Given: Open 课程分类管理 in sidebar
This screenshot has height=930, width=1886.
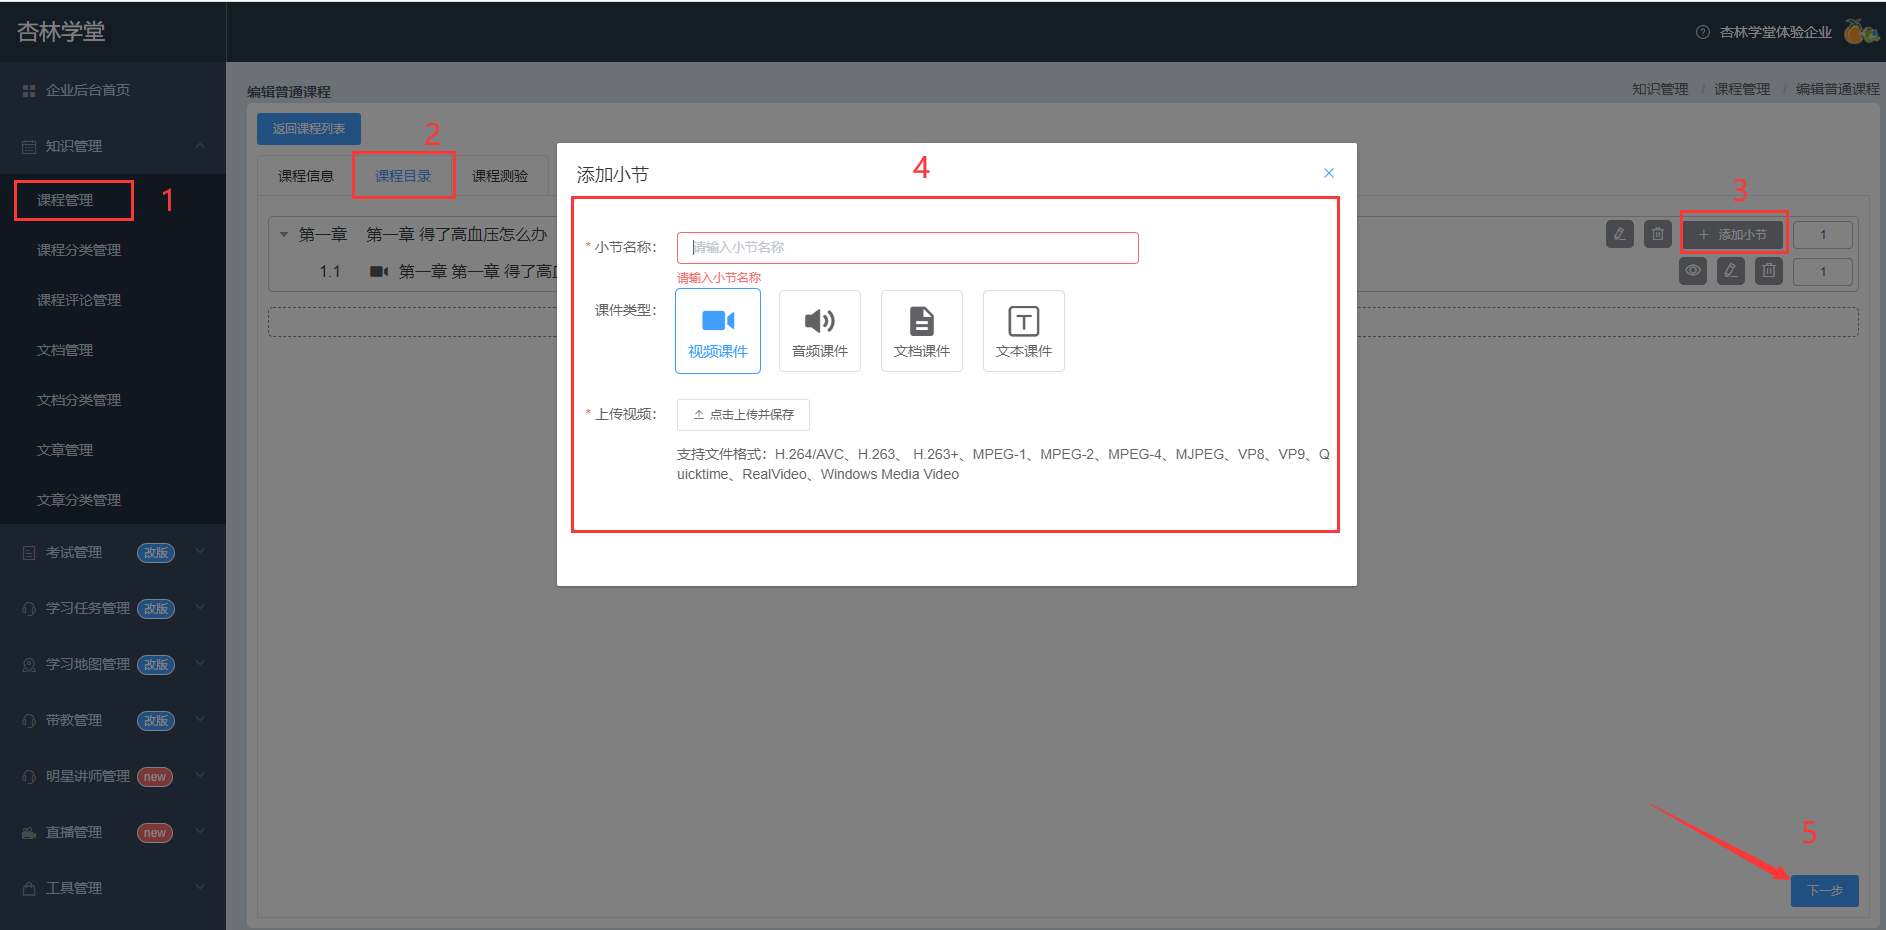Looking at the screenshot, I should 79,250.
